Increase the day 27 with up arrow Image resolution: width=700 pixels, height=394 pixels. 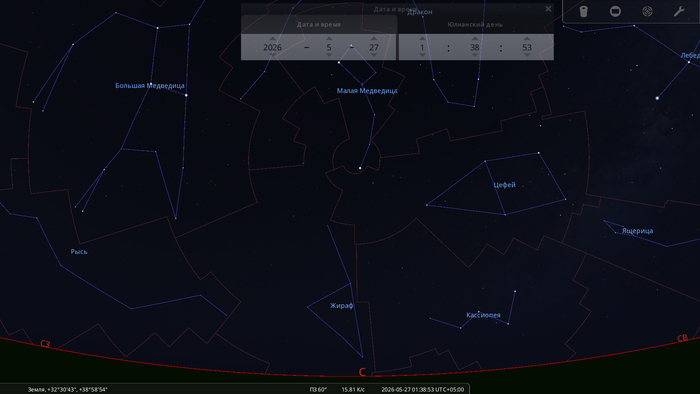374,38
